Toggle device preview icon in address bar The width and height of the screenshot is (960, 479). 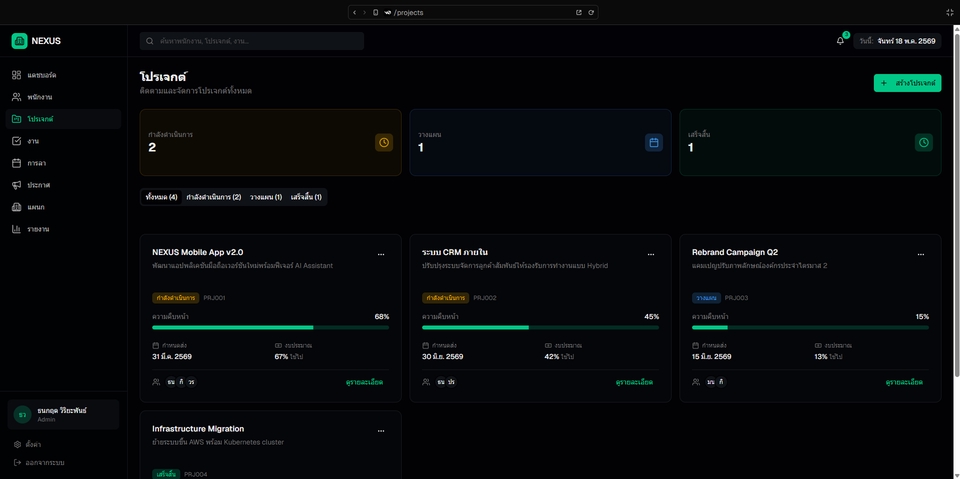pos(375,12)
